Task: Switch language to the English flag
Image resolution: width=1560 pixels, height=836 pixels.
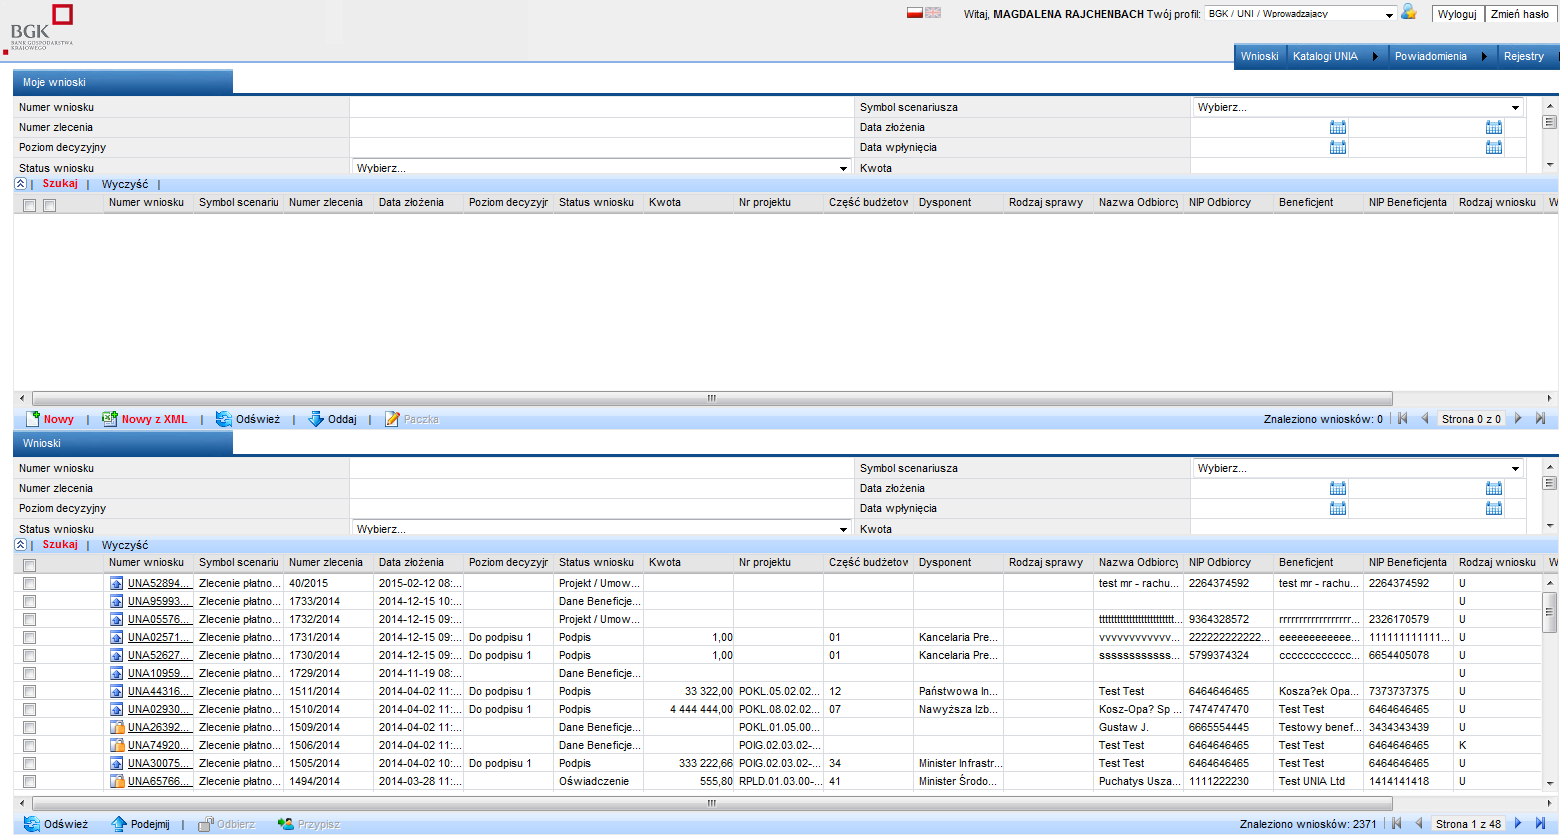Action: coord(933,13)
